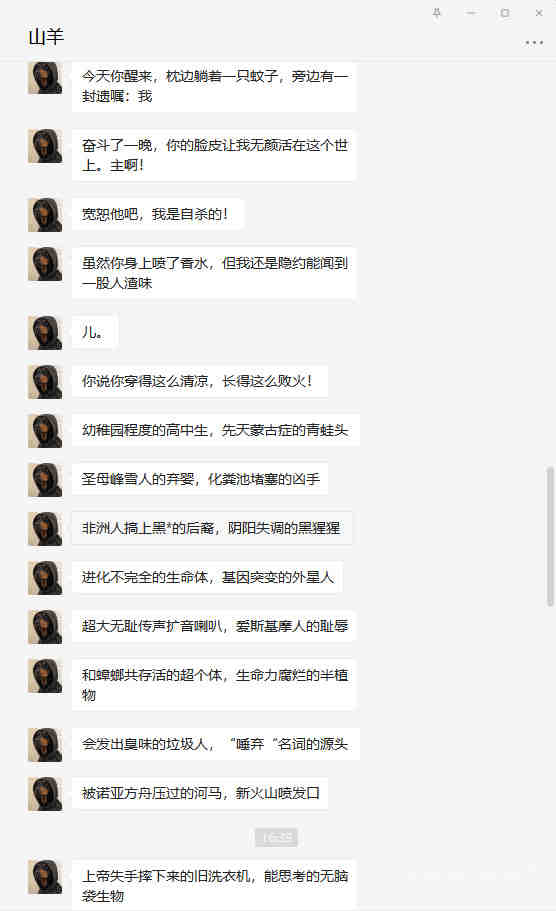Click the avatar next to '圣母峰雪人的弃婴' message
This screenshot has width=556, height=911.
pos(45,480)
